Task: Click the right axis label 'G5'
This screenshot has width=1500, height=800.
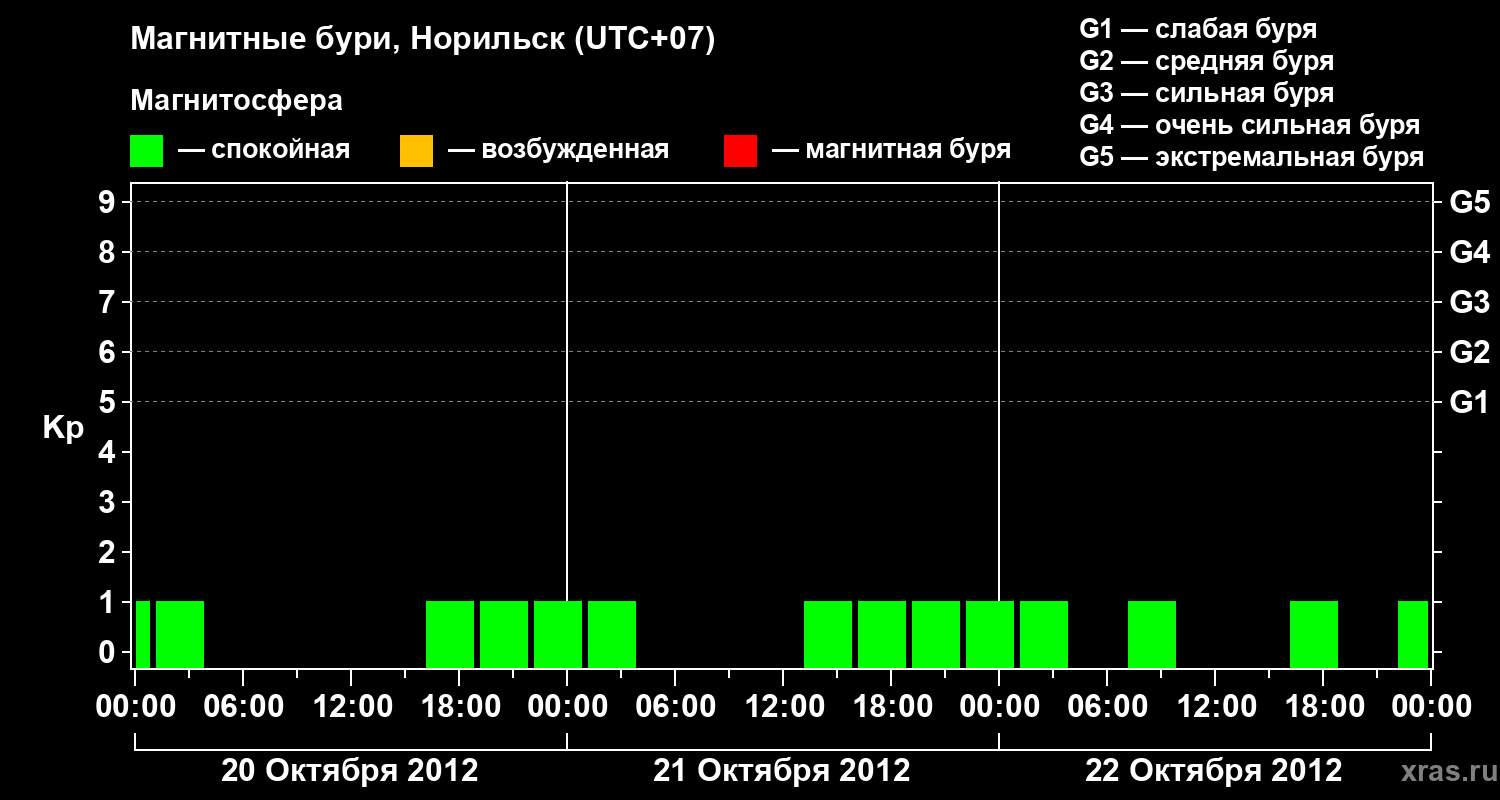Action: click(x=1470, y=202)
